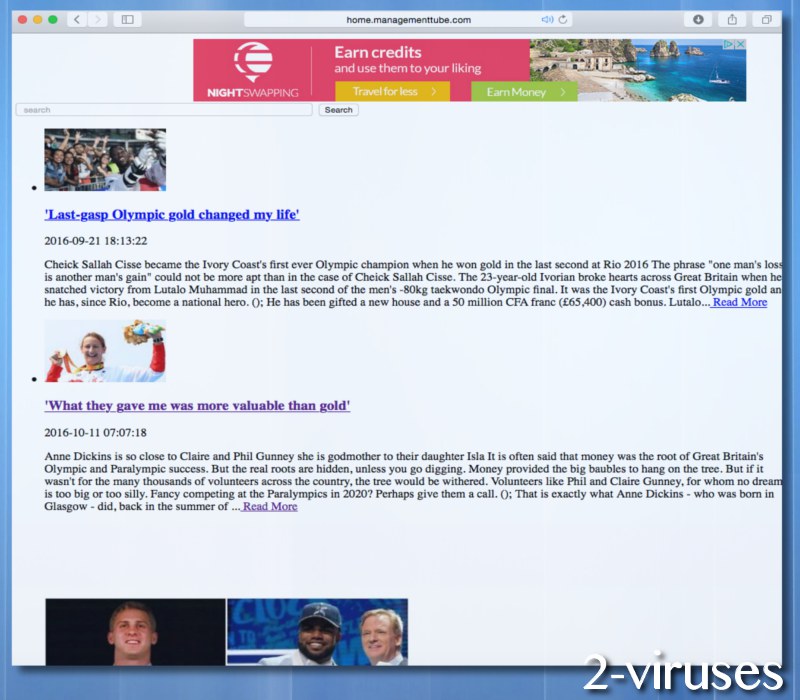800x700 pixels.
Task: Click Read More under the Cheick Sallah Cisse article
Action: (738, 302)
